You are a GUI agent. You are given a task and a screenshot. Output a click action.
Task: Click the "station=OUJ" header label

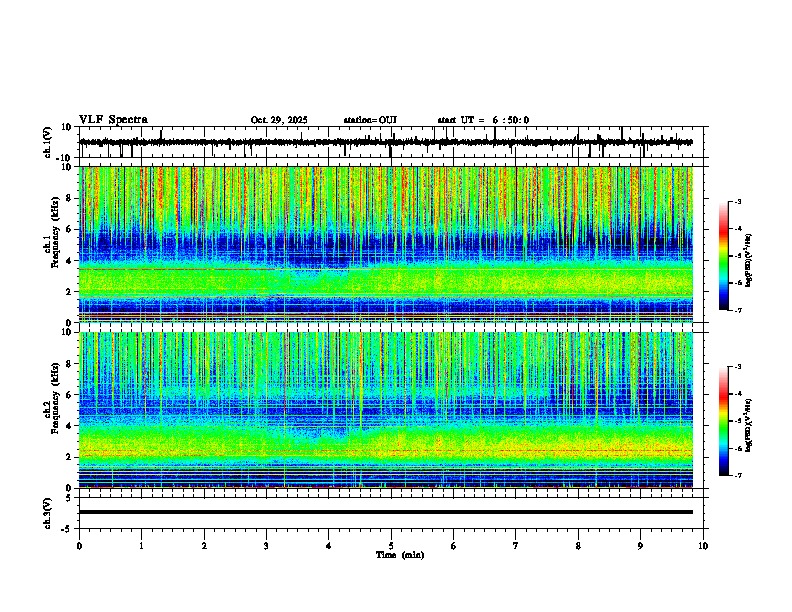coord(370,120)
